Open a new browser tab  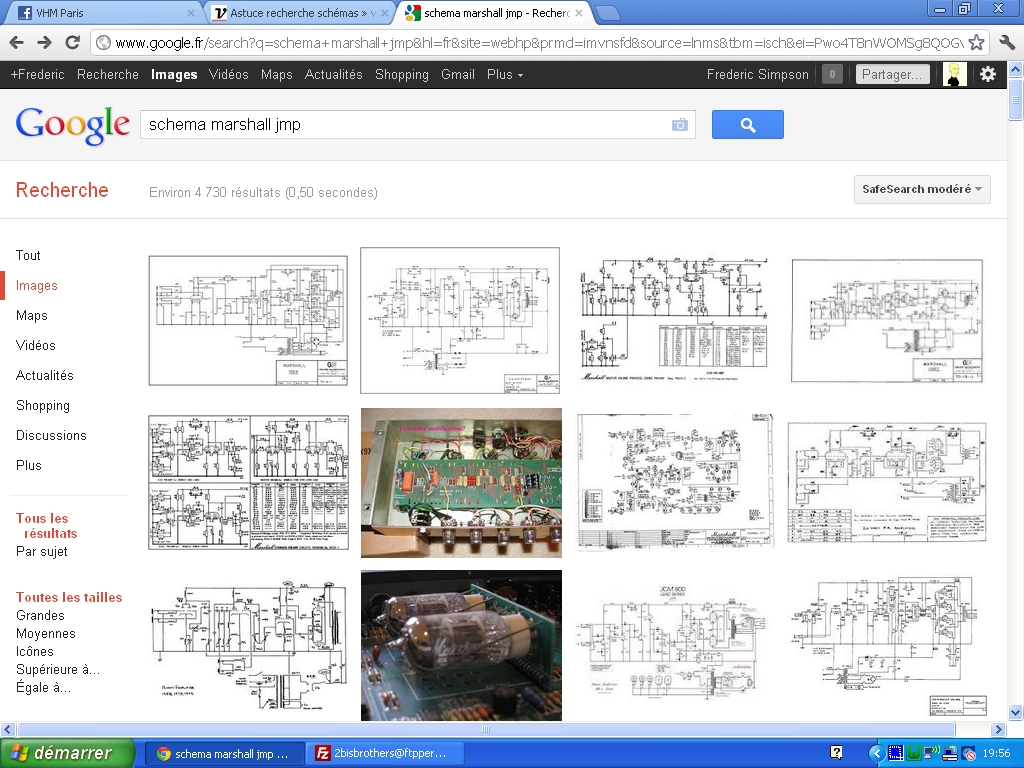pyautogui.click(x=607, y=12)
